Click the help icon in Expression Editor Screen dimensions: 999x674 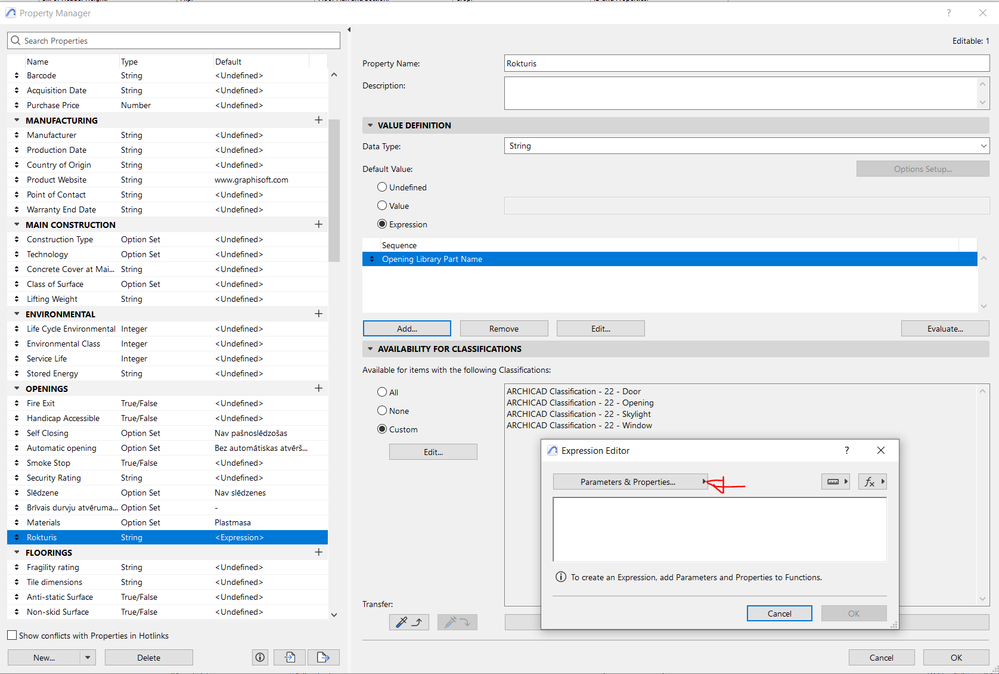[x=846, y=450]
